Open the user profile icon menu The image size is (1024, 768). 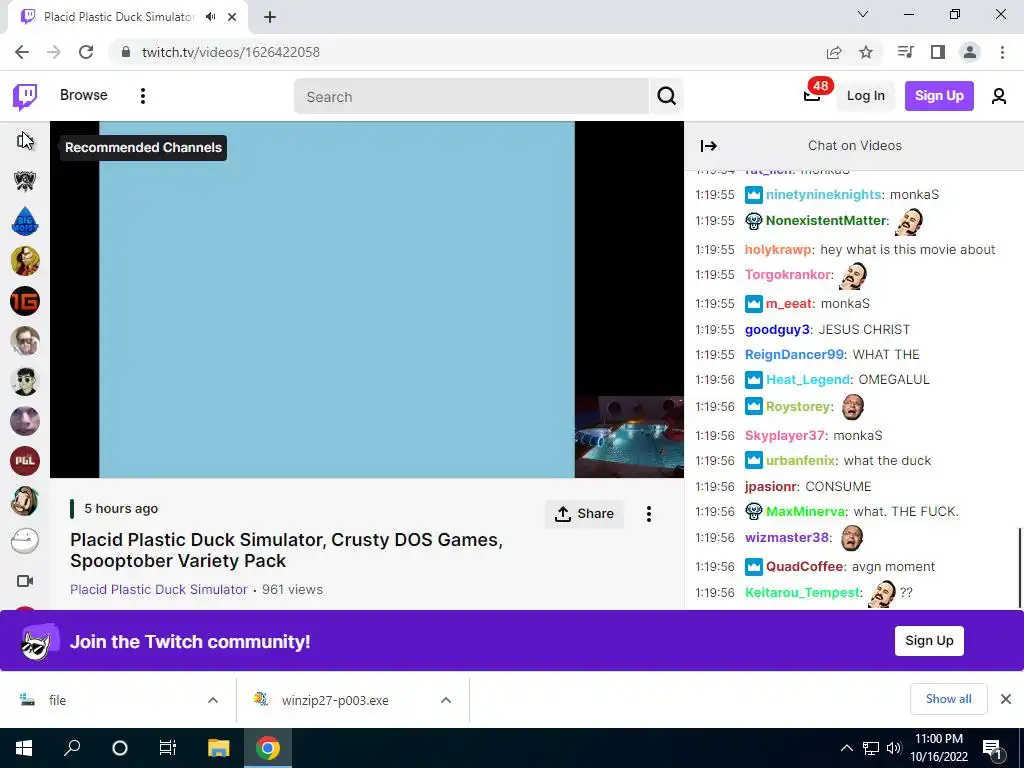pos(999,97)
